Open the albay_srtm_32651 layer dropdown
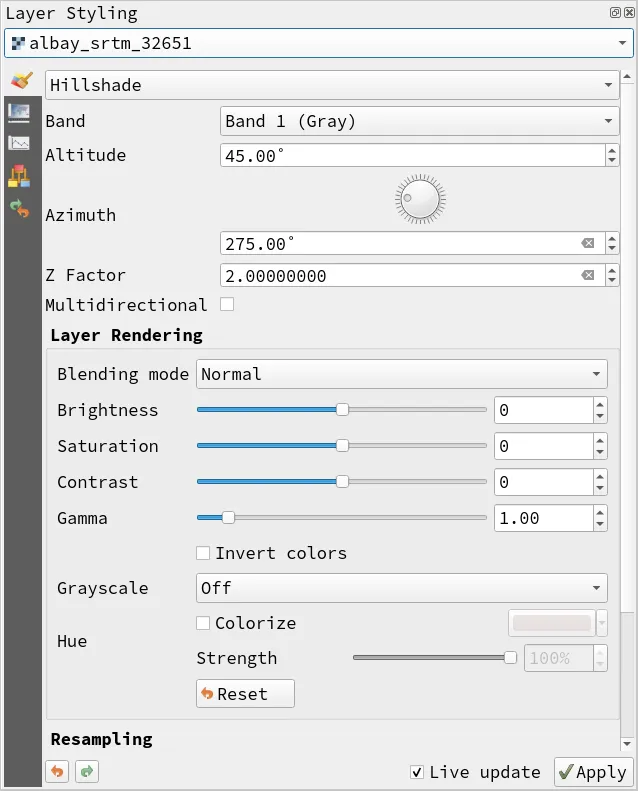 tap(319, 43)
